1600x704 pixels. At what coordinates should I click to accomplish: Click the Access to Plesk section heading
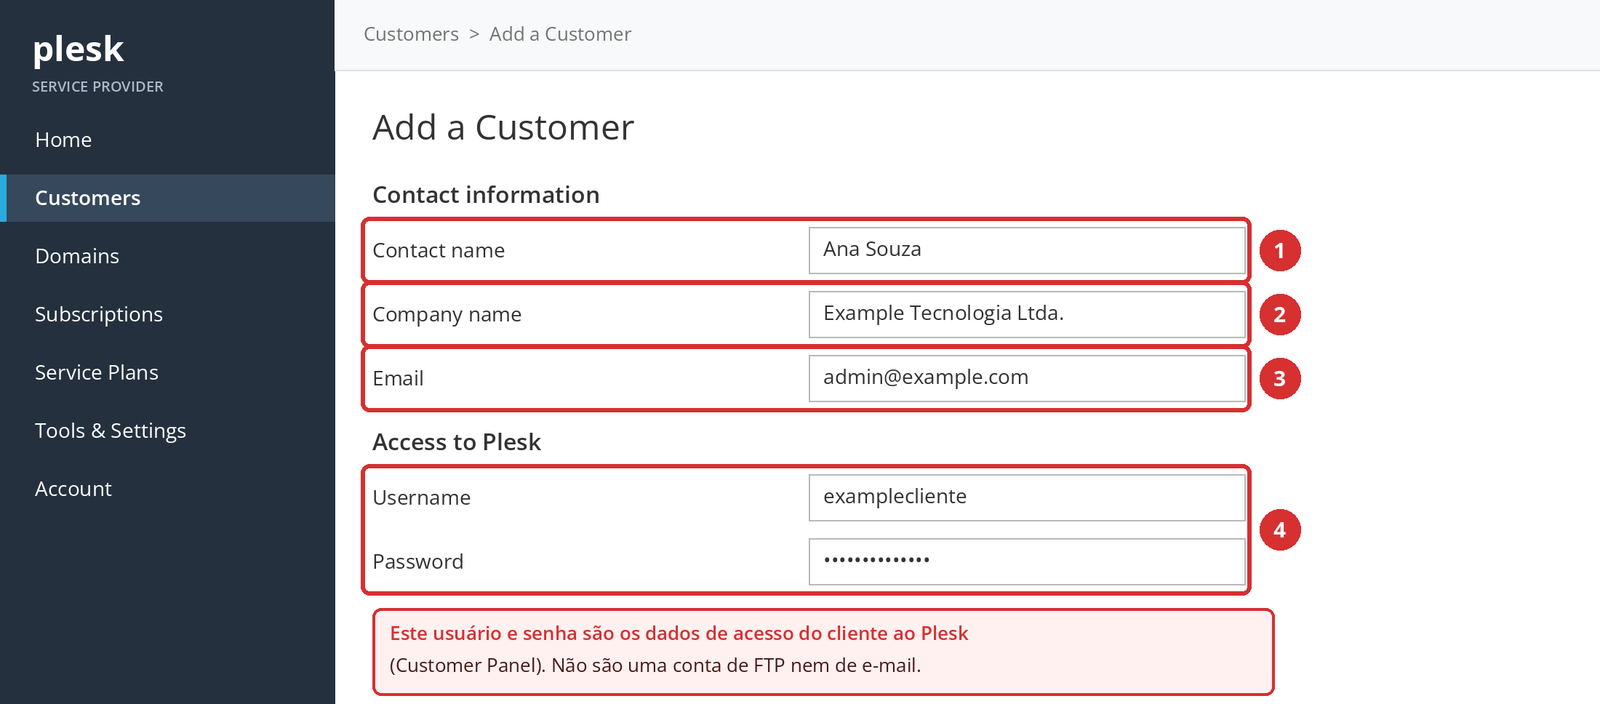tap(456, 442)
